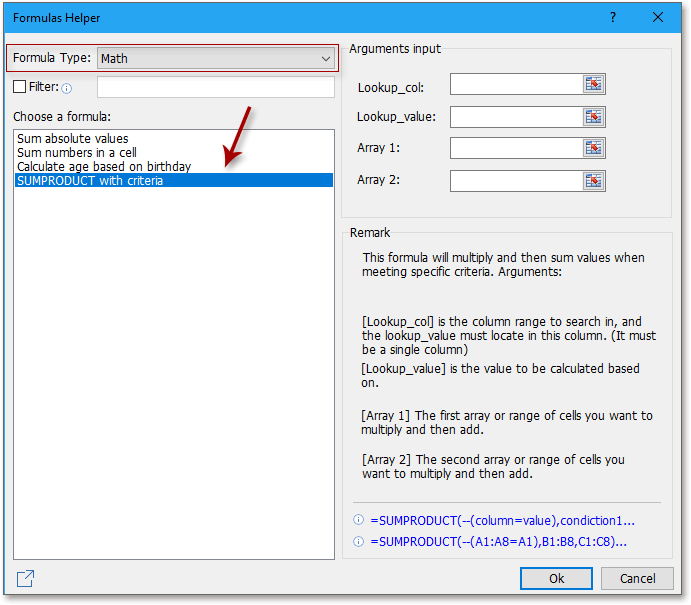The width and height of the screenshot is (691, 605).
Task: Select 'Sum absolute values' formula
Action: tap(73, 139)
